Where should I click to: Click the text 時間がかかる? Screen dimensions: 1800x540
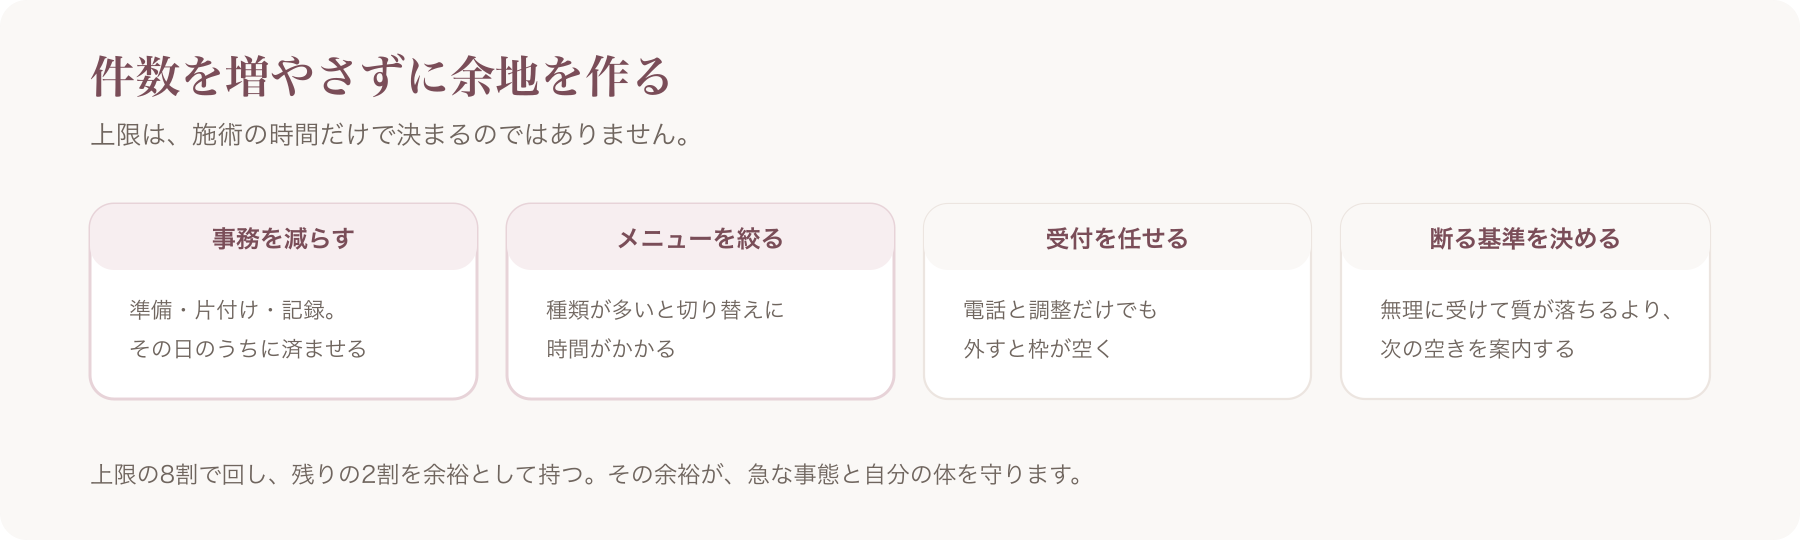(611, 349)
